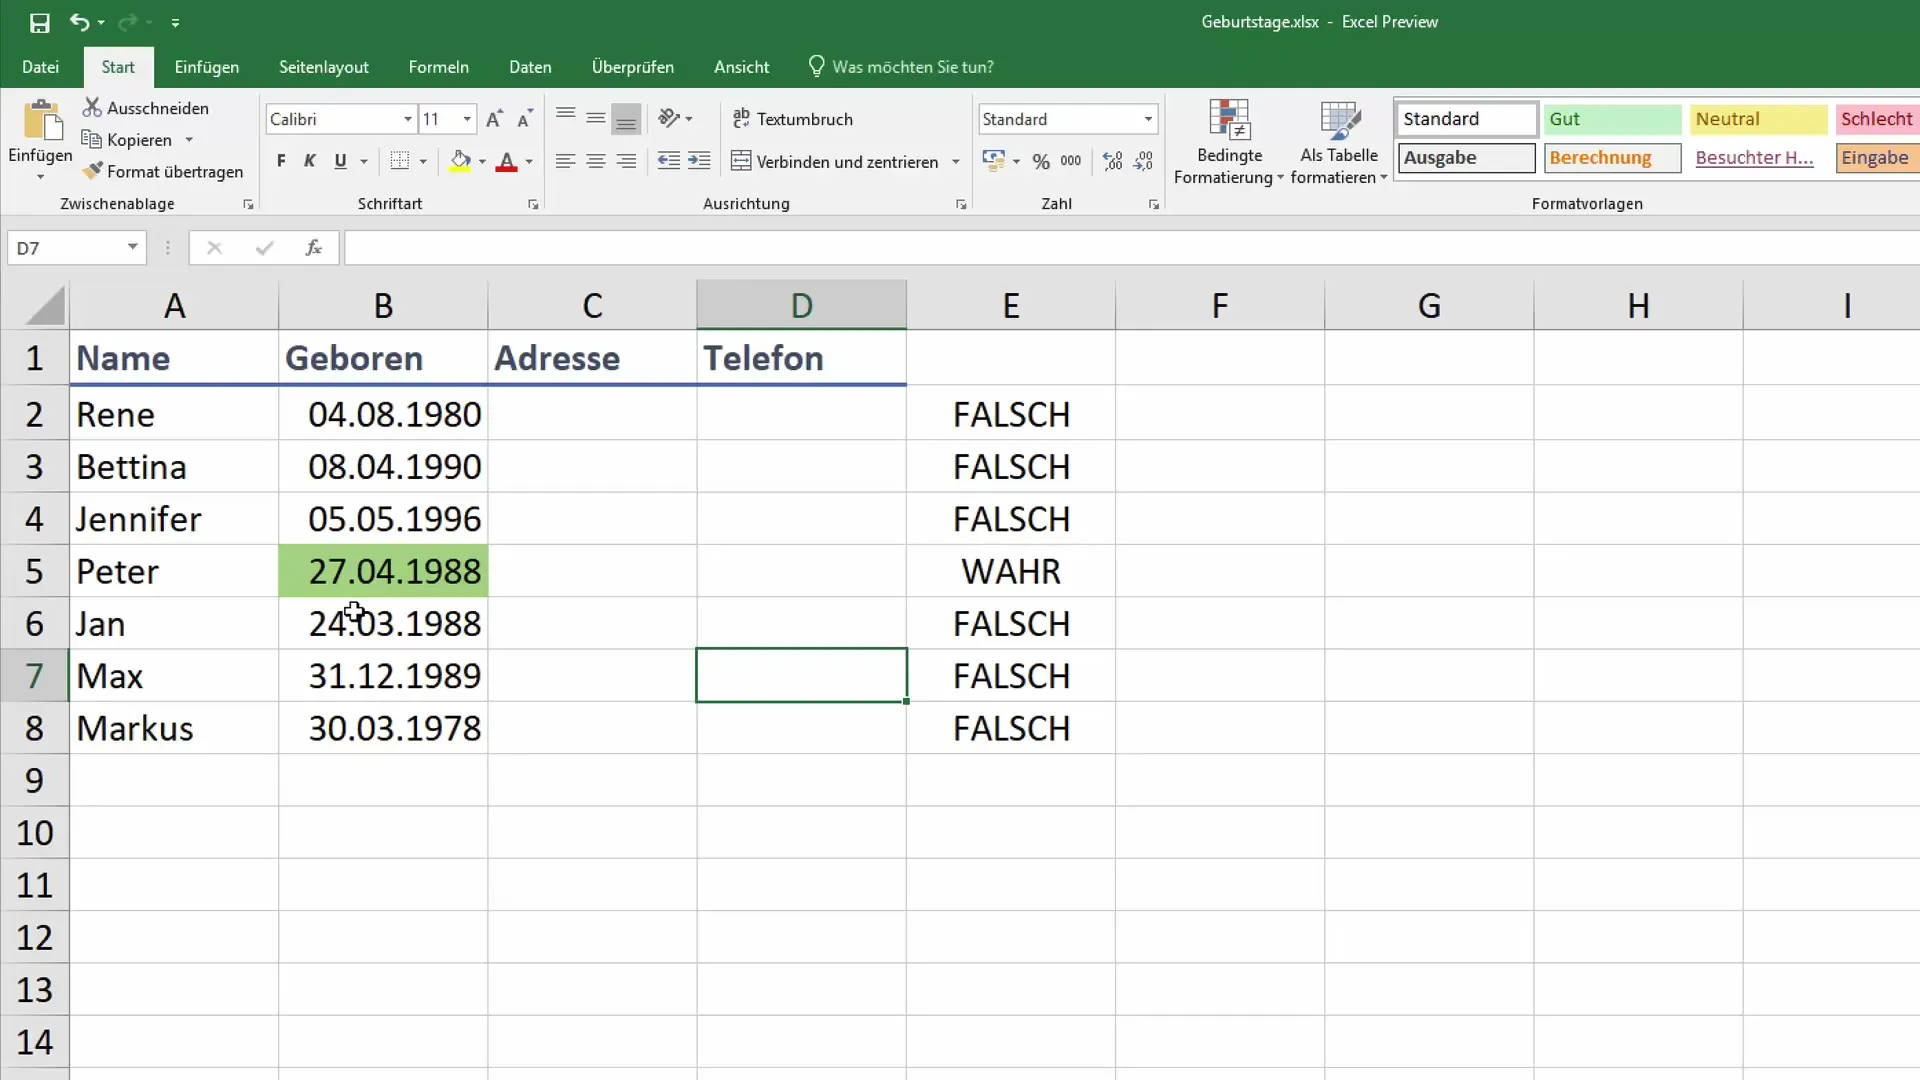Switch to the Seitenlayout tab
This screenshot has width=1920, height=1080.
point(324,67)
